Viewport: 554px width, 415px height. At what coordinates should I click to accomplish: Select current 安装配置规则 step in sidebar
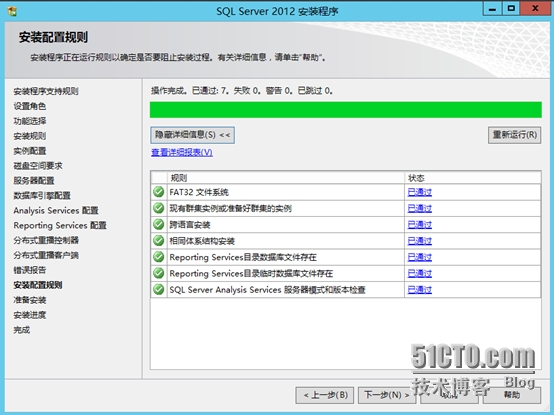click(x=38, y=285)
